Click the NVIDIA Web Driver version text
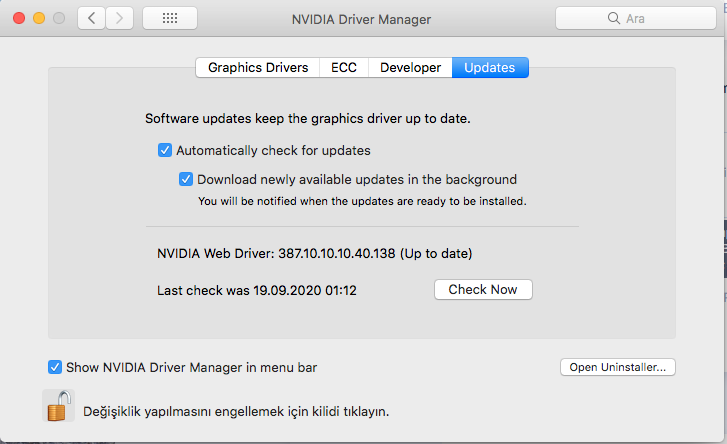Screen dimensions: 727x444 point(315,254)
